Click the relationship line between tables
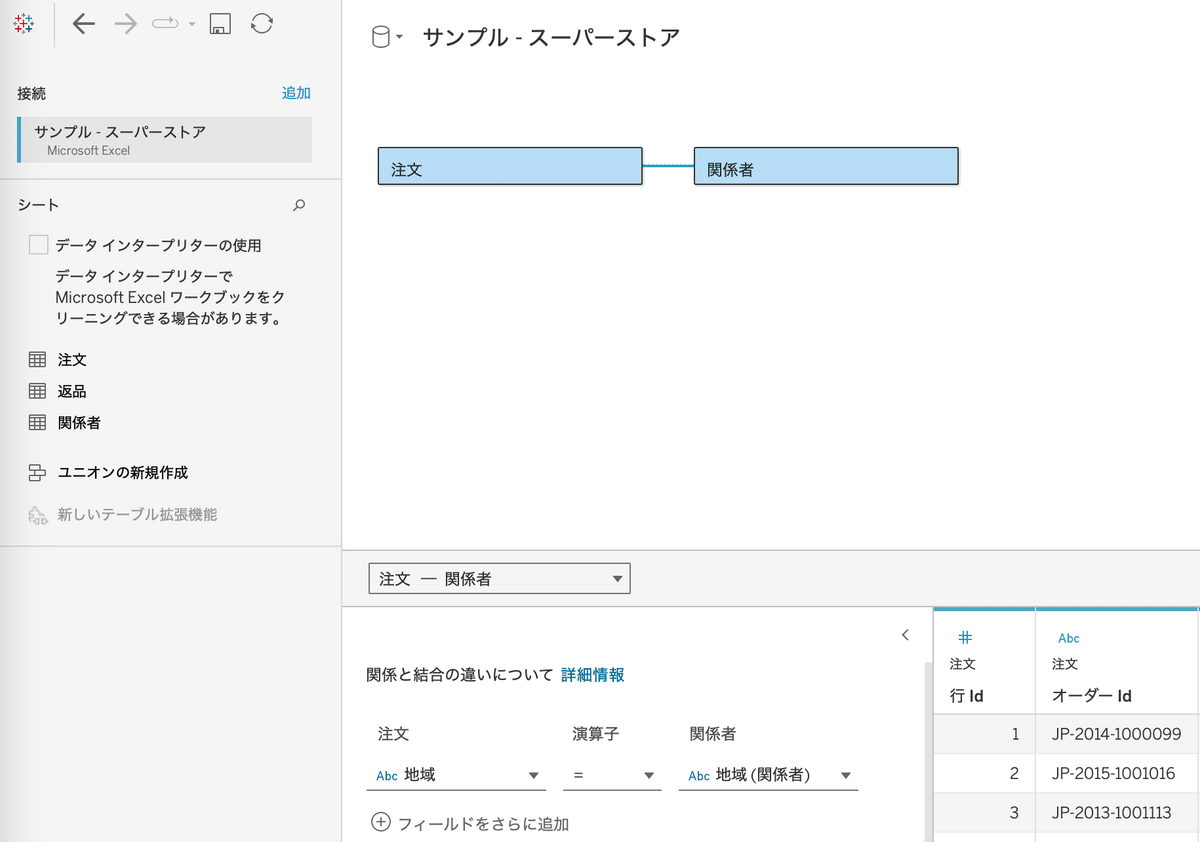This screenshot has width=1200, height=842. 668,166
